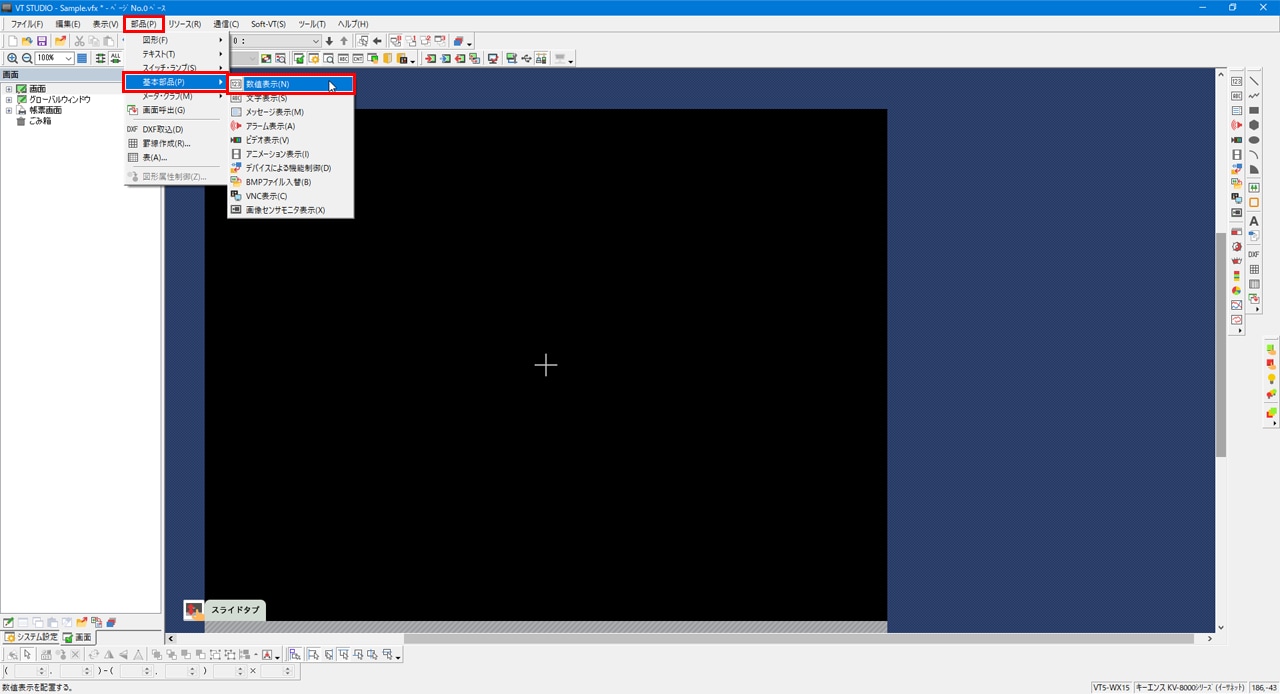Click the DXF import icon in right toolbar

[x=1254, y=254]
